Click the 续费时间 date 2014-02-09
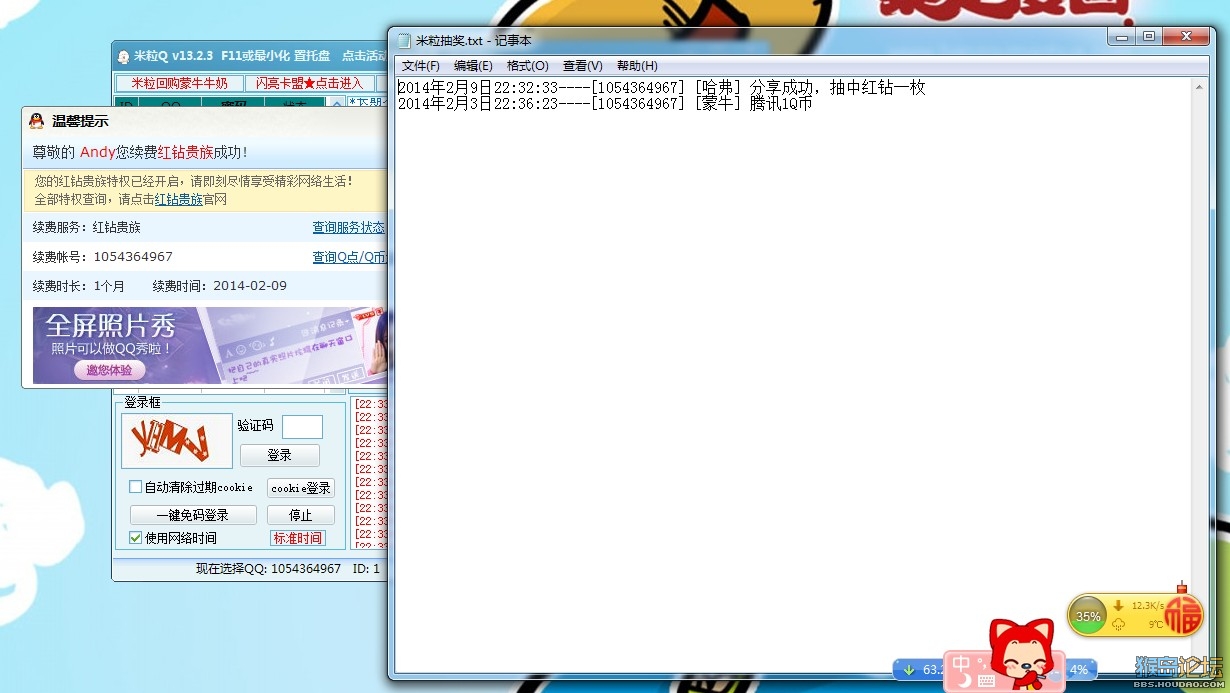 [250, 286]
